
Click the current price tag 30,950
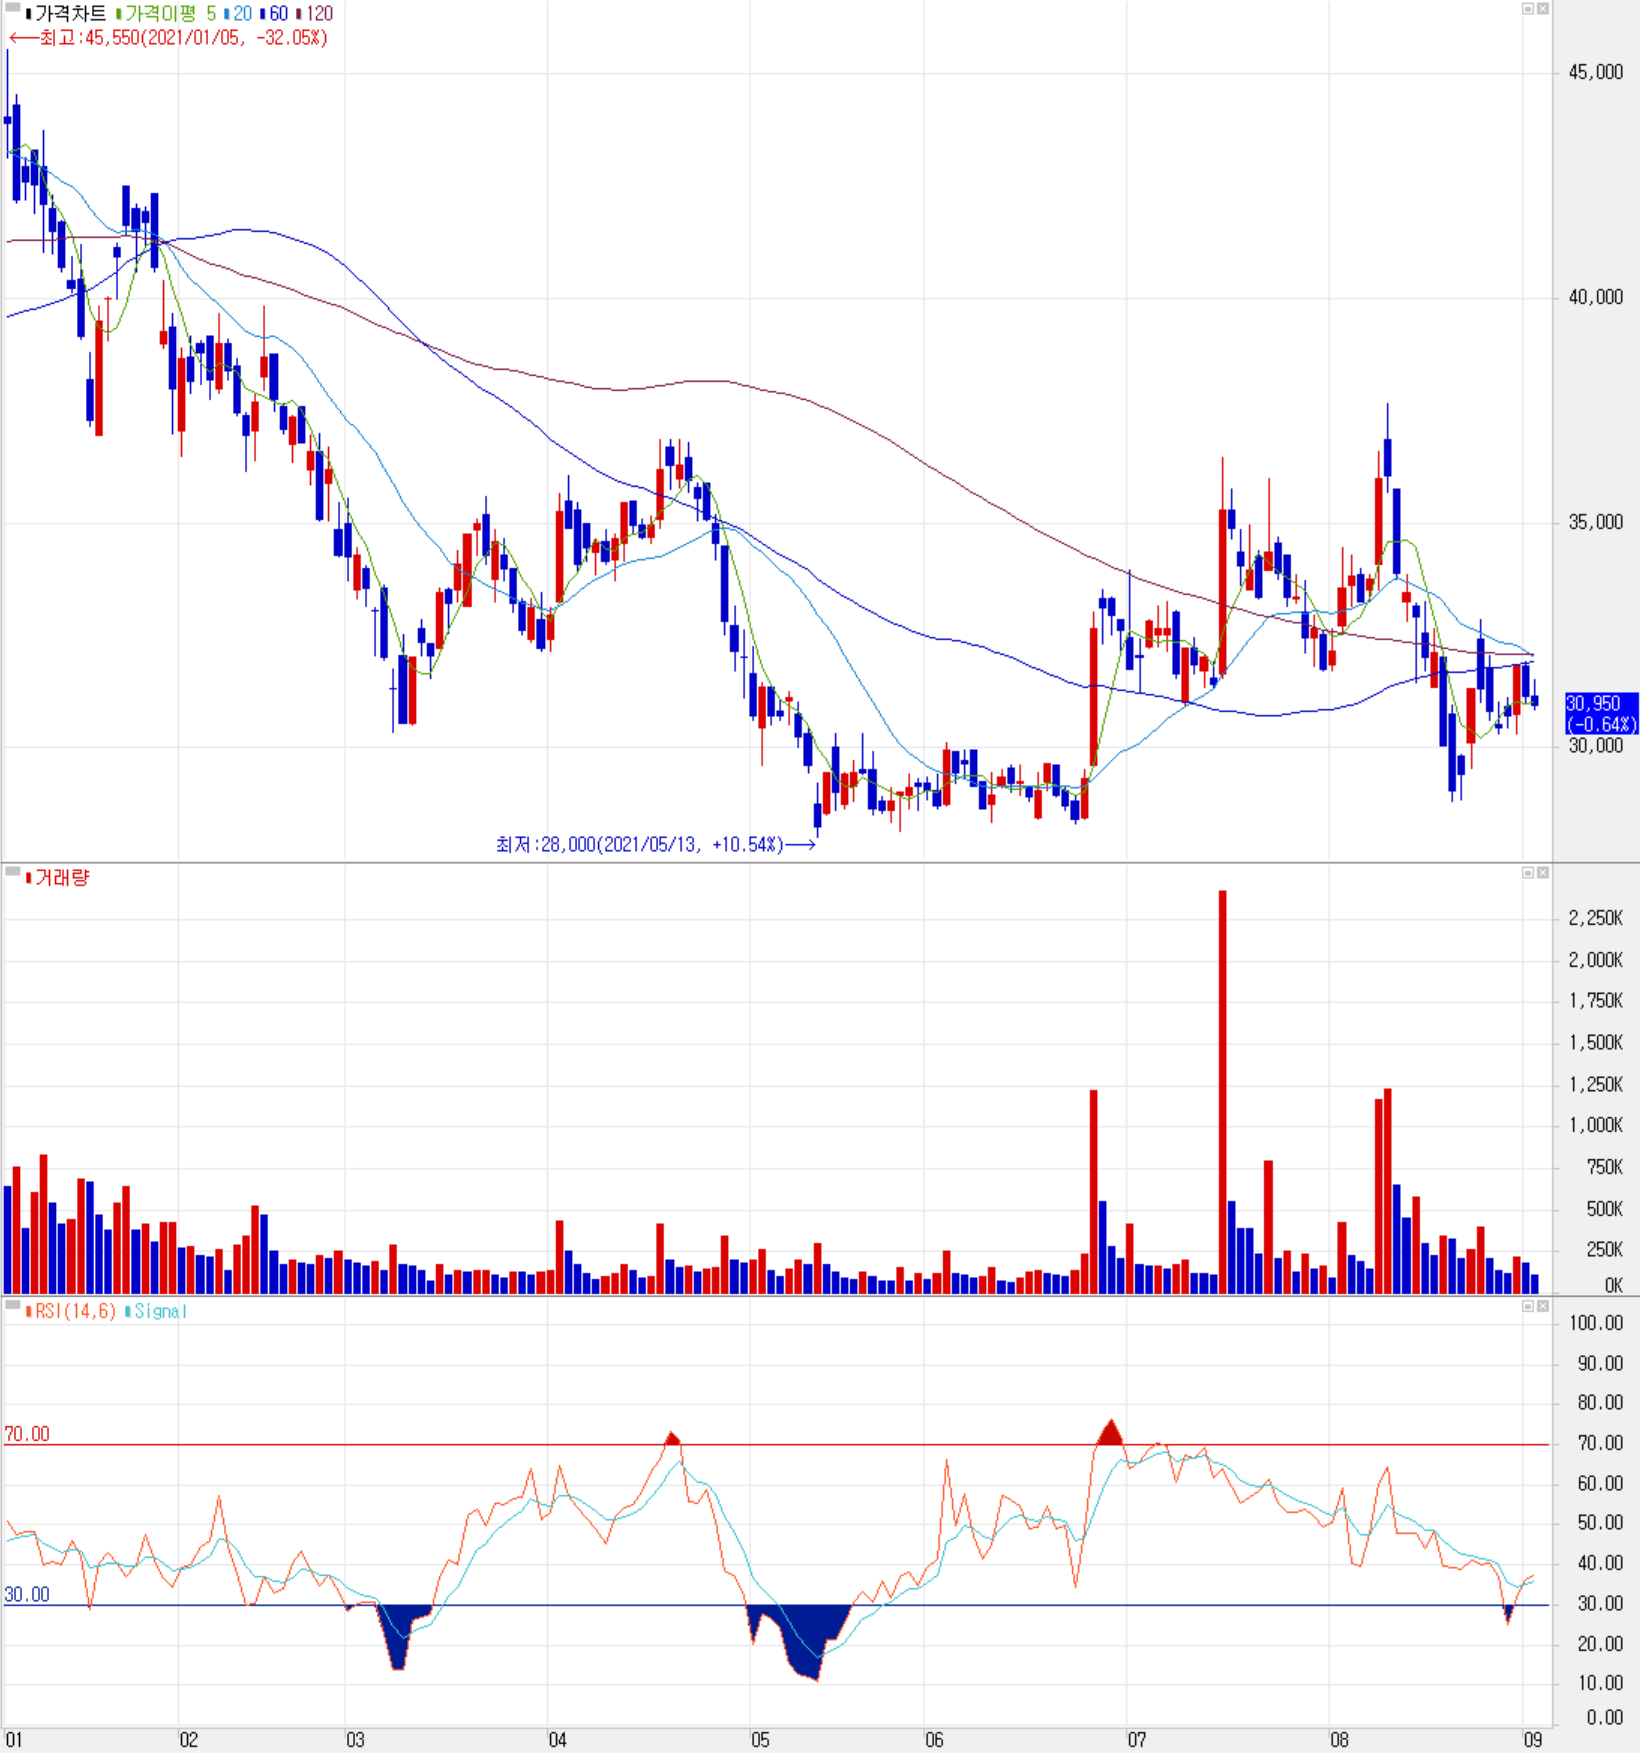(x=1601, y=714)
